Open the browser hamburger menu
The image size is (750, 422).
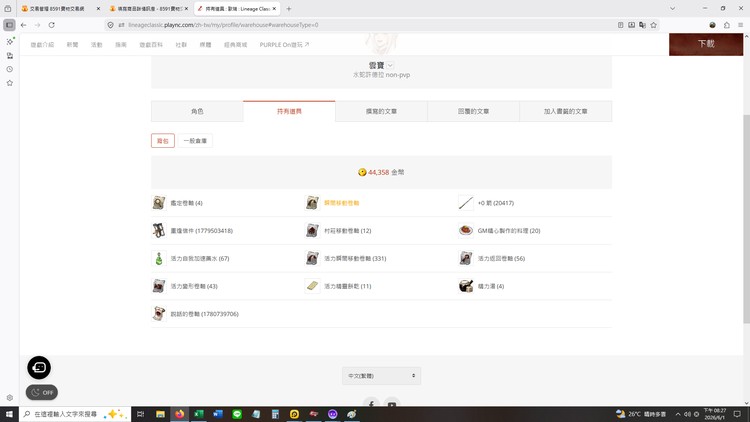(740, 25)
